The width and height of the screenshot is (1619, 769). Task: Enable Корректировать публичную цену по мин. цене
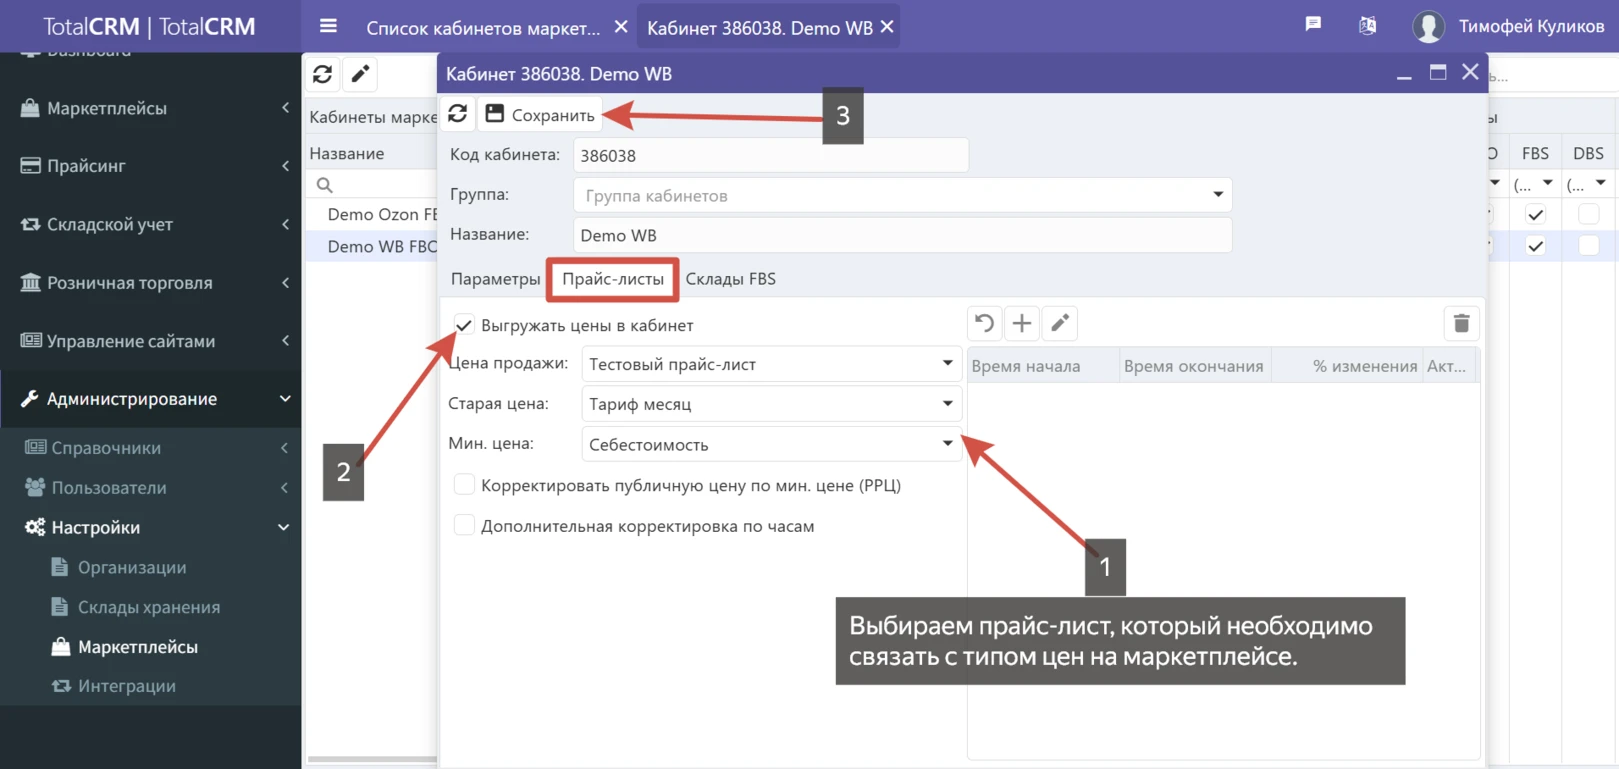click(464, 485)
